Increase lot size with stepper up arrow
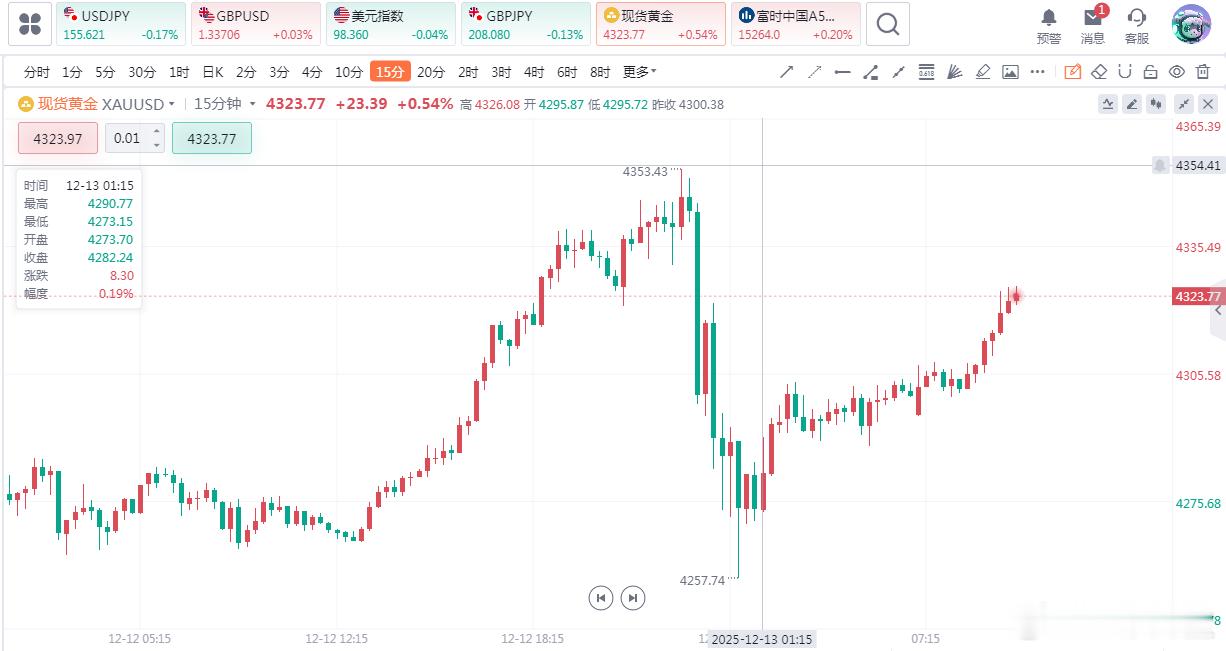 click(156, 132)
